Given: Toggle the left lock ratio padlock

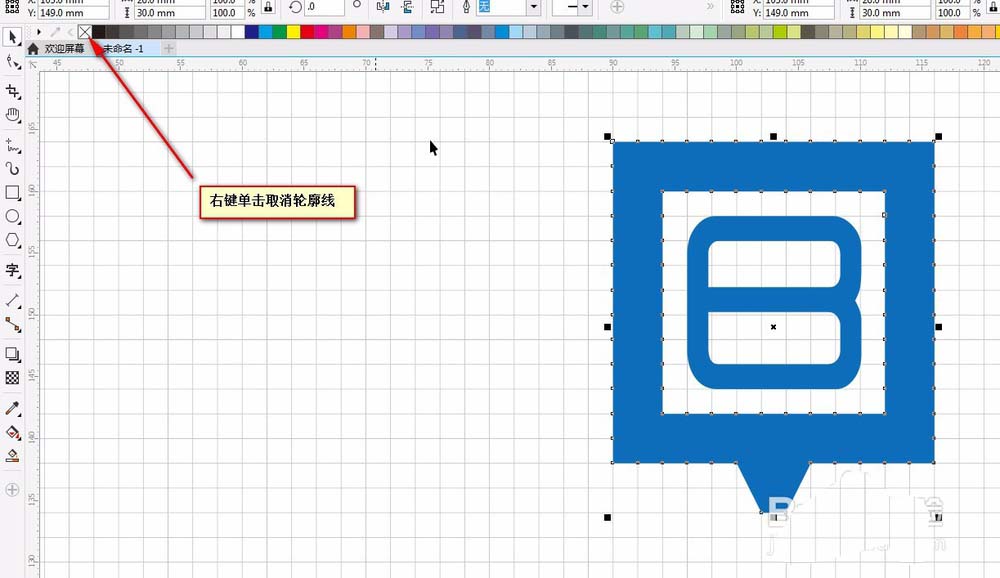Looking at the screenshot, I should [x=268, y=7].
